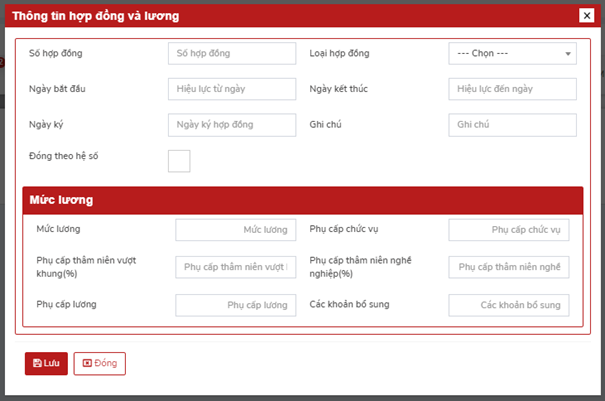Toggle the Đóng theo hệ số checkbox
The height and width of the screenshot is (401, 605).
(179, 160)
